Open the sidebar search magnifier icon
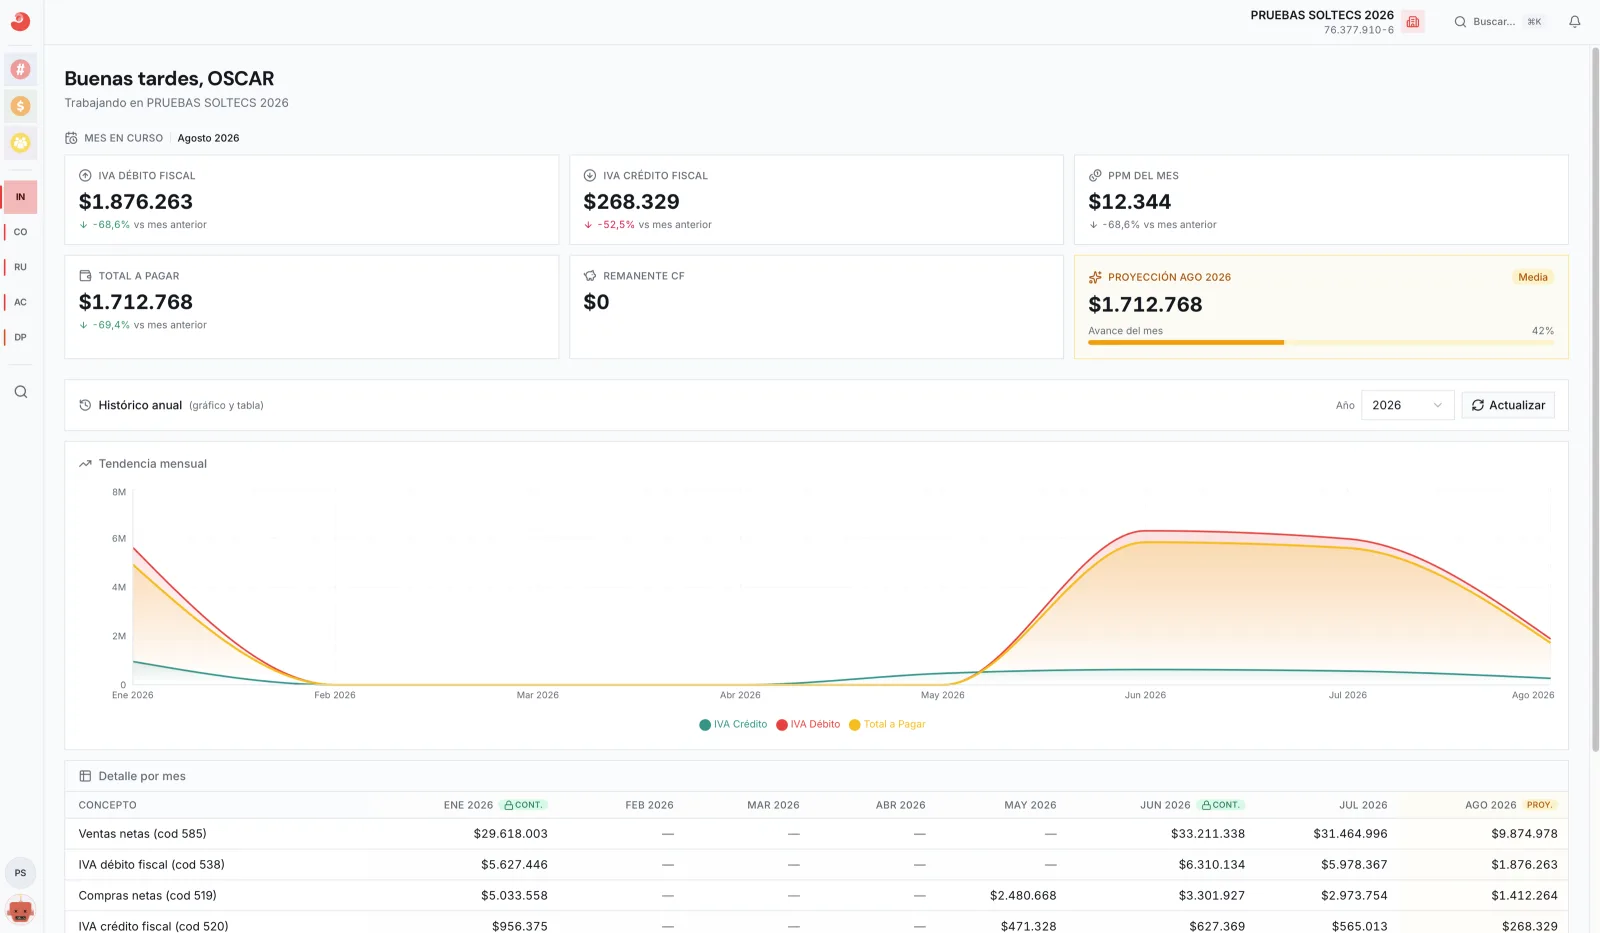The width and height of the screenshot is (1600, 933). [x=20, y=392]
